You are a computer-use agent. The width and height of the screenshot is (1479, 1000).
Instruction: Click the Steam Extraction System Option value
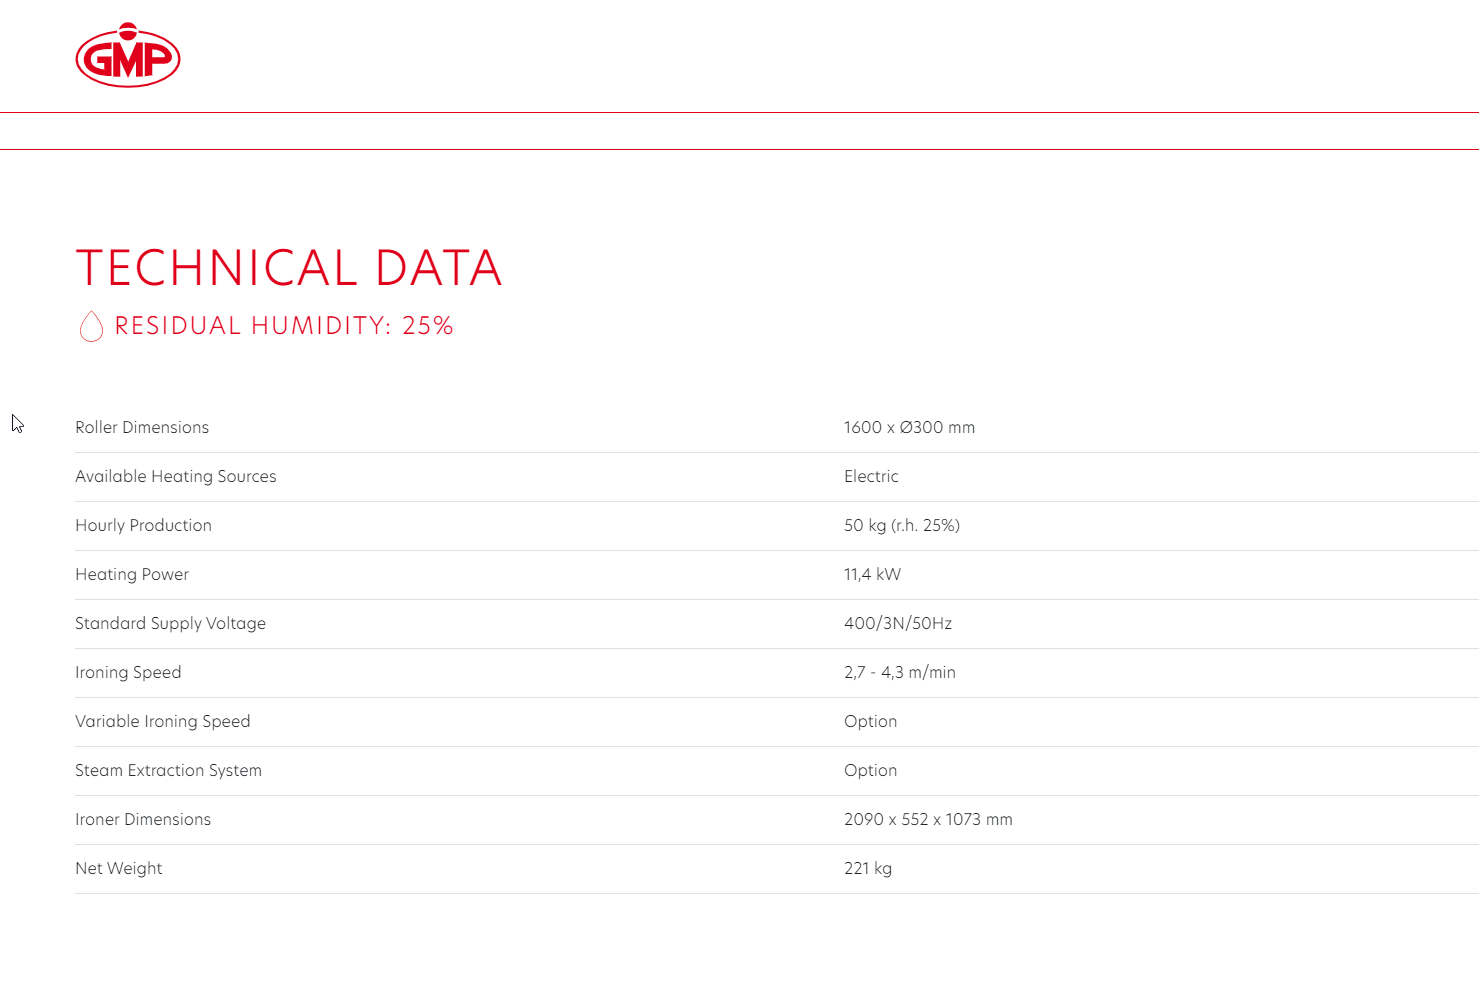click(870, 770)
